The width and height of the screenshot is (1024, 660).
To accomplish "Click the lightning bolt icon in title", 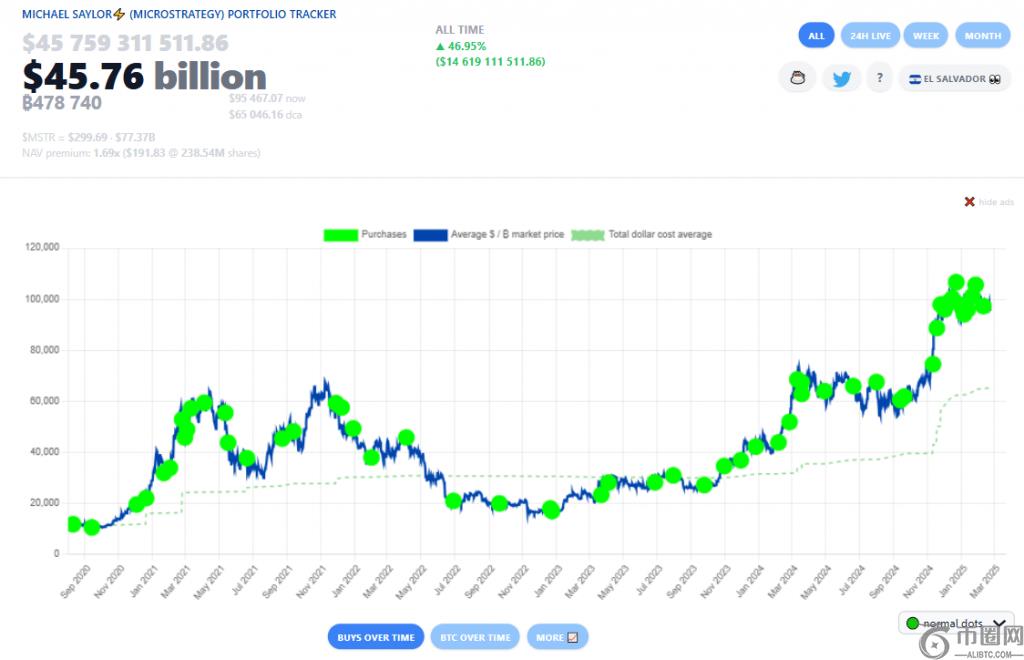I will point(119,15).
